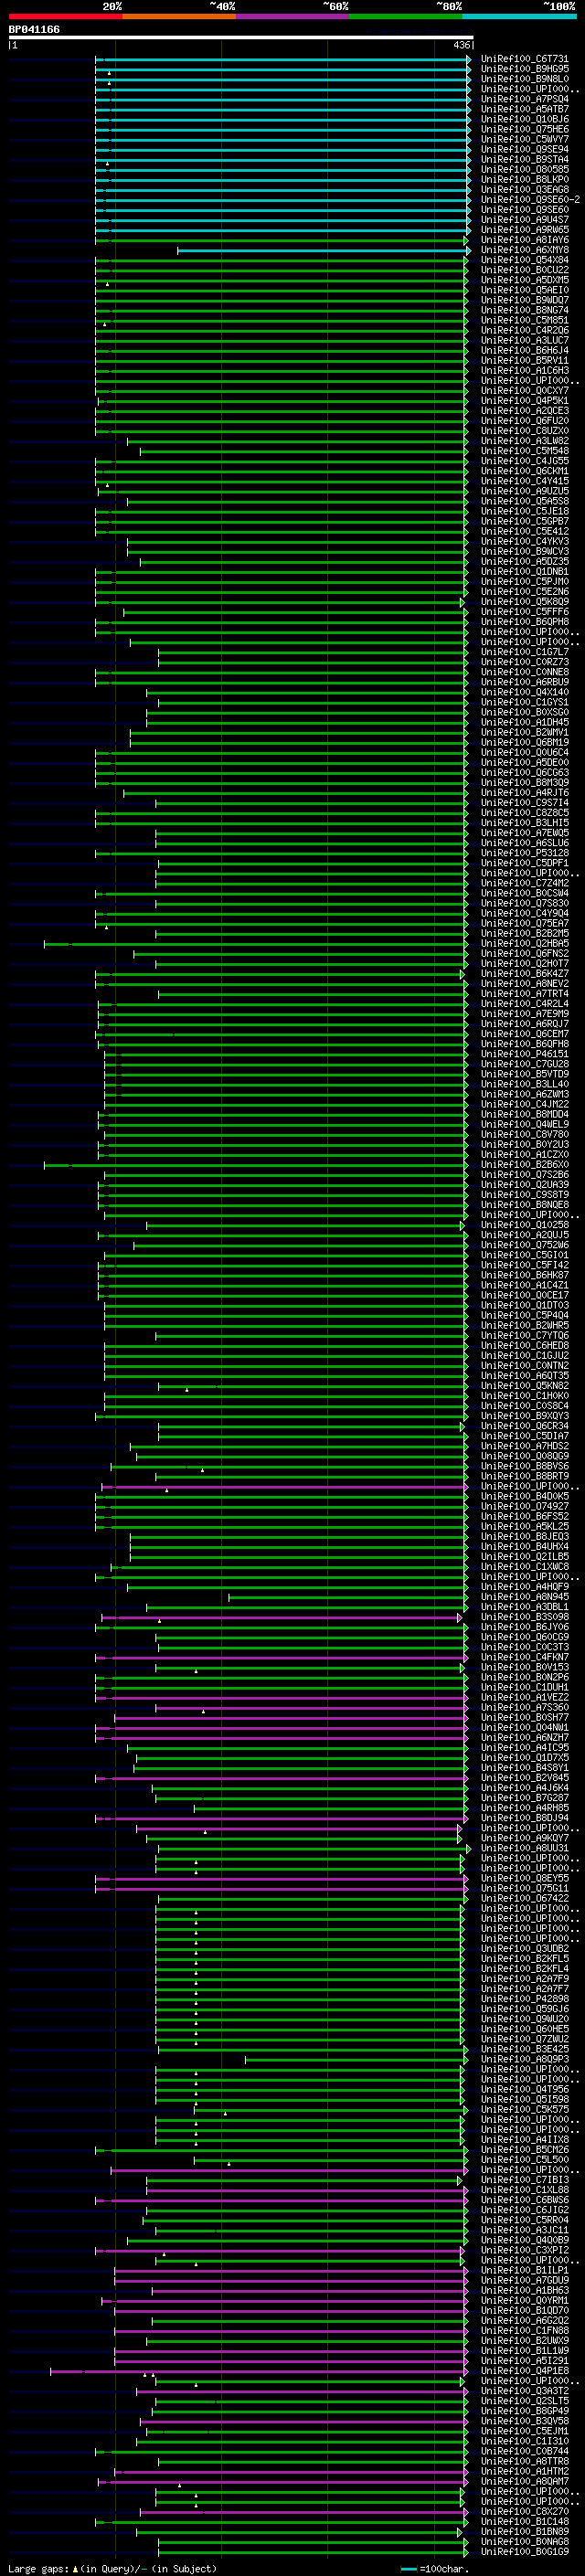Click the label UniRef100_C1I310
The image size is (585, 2576).
pos(524,2441)
